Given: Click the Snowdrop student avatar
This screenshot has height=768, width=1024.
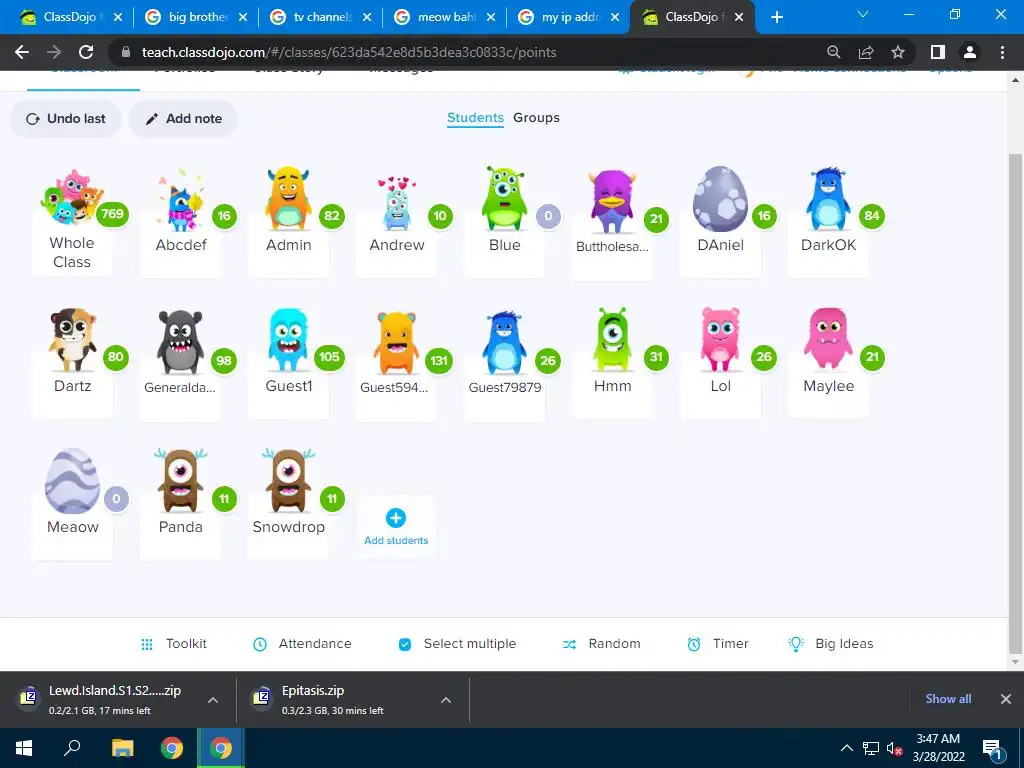Looking at the screenshot, I should (288, 481).
